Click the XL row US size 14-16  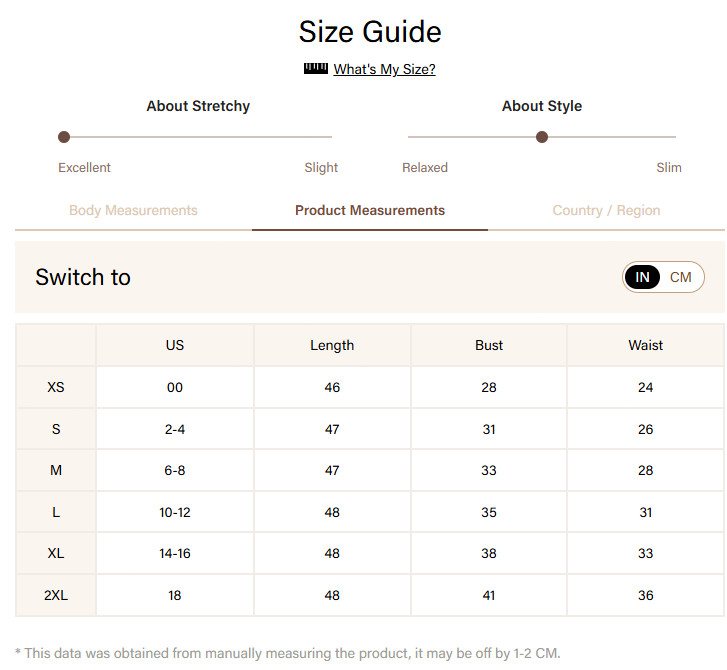click(175, 553)
